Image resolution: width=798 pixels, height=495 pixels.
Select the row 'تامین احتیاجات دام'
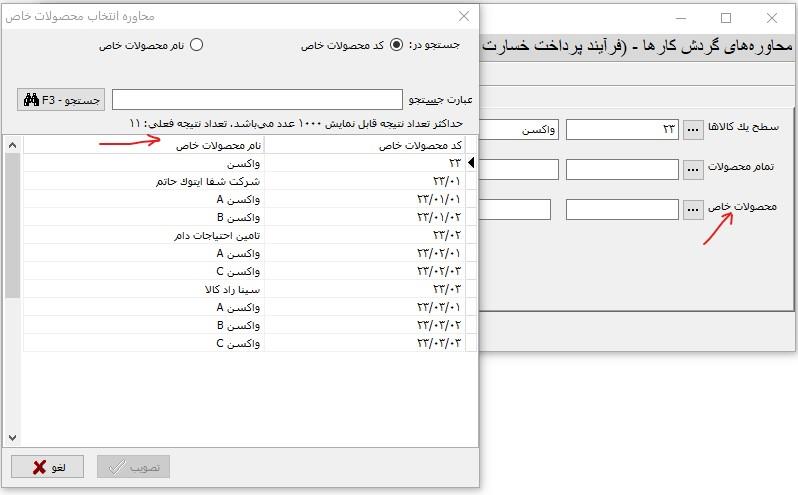[143, 235]
